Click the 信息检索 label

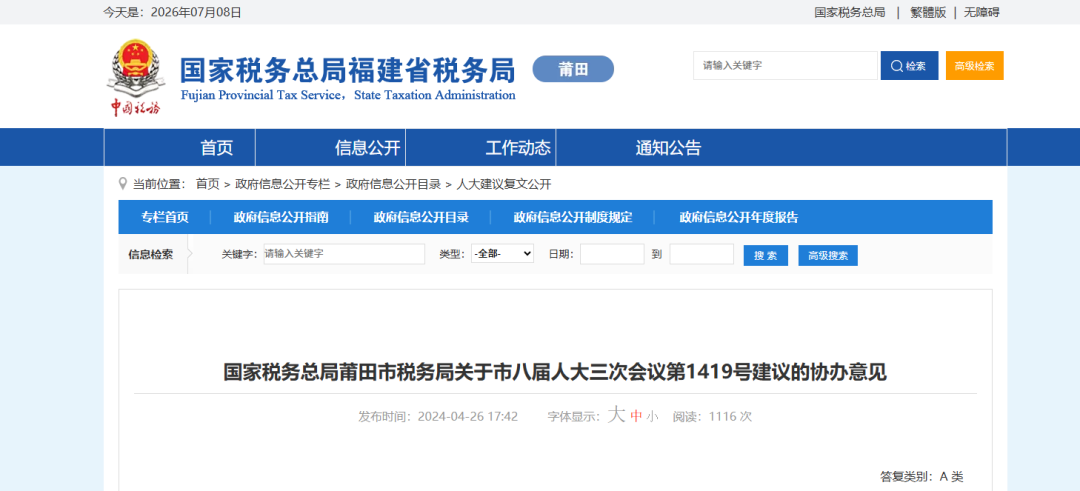point(151,255)
